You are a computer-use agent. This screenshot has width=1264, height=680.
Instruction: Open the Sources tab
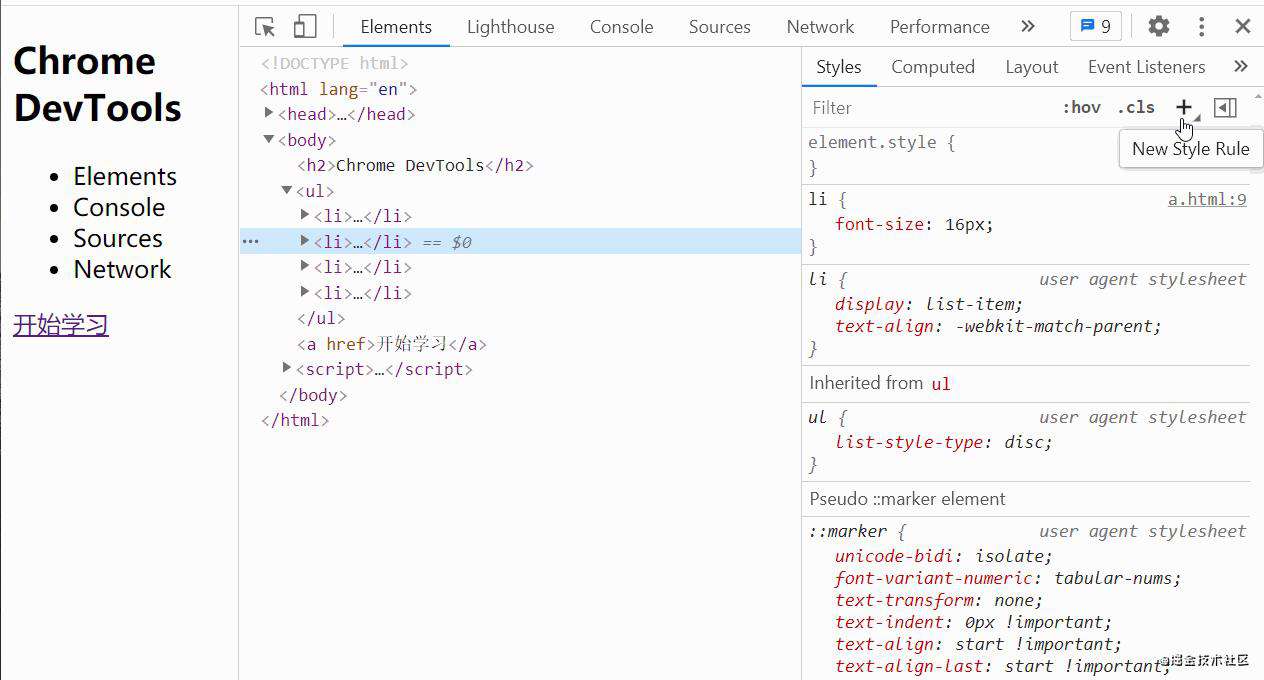click(719, 27)
